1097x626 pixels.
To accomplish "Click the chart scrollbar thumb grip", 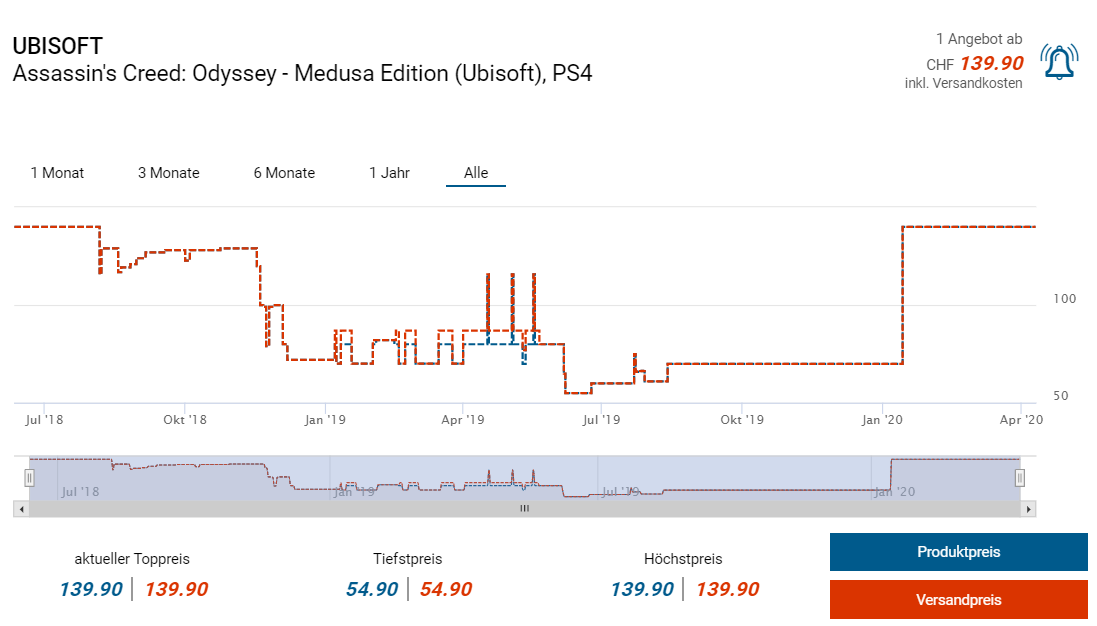I will coord(524,509).
